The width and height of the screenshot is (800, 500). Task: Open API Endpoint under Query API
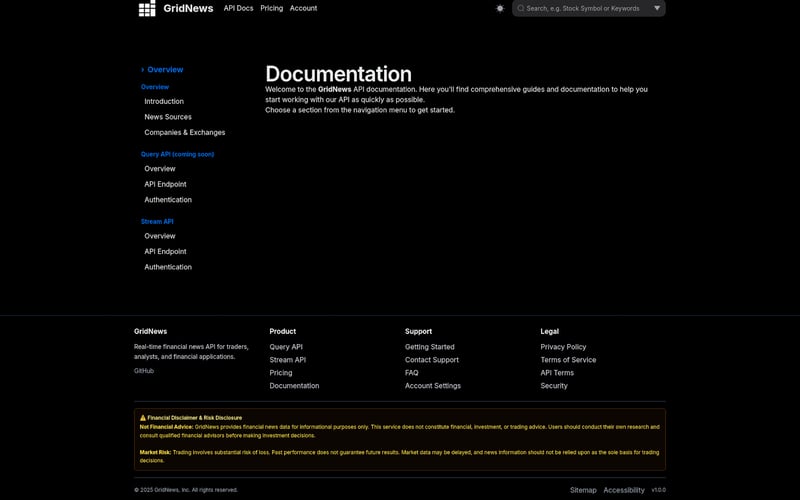165,184
